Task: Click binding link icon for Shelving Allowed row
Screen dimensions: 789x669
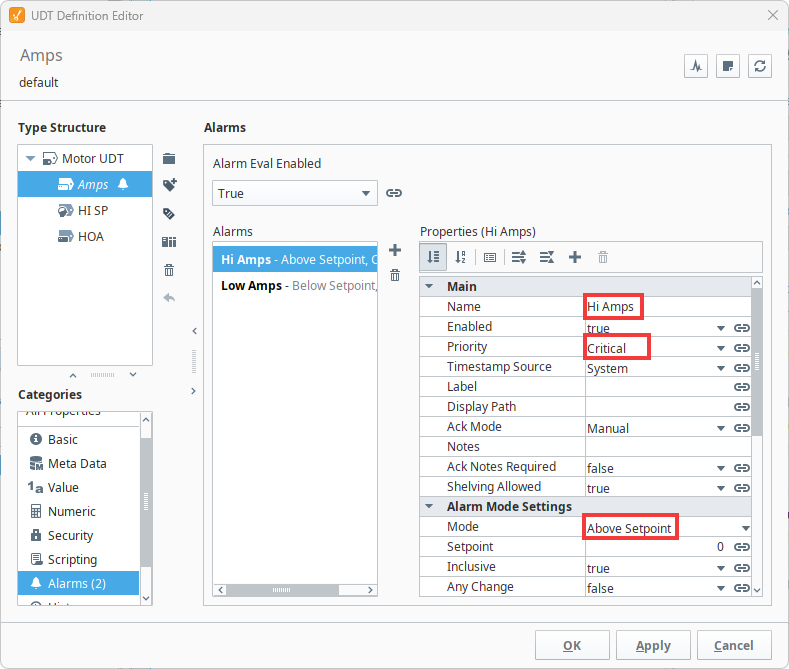Action: (742, 488)
